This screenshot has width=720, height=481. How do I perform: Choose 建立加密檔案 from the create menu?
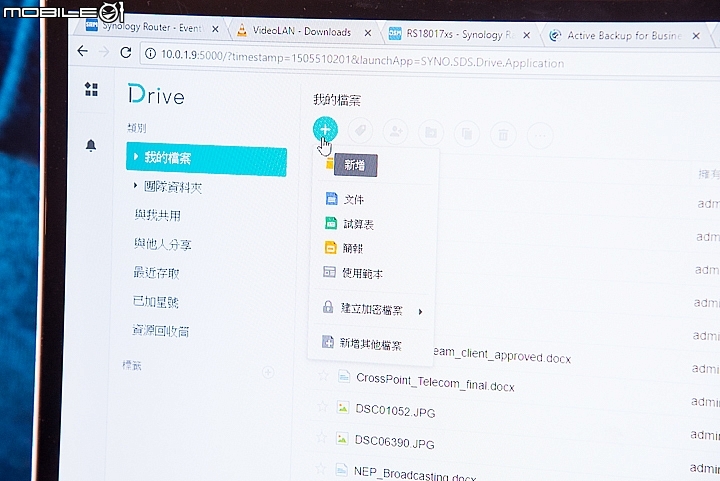coord(371,309)
